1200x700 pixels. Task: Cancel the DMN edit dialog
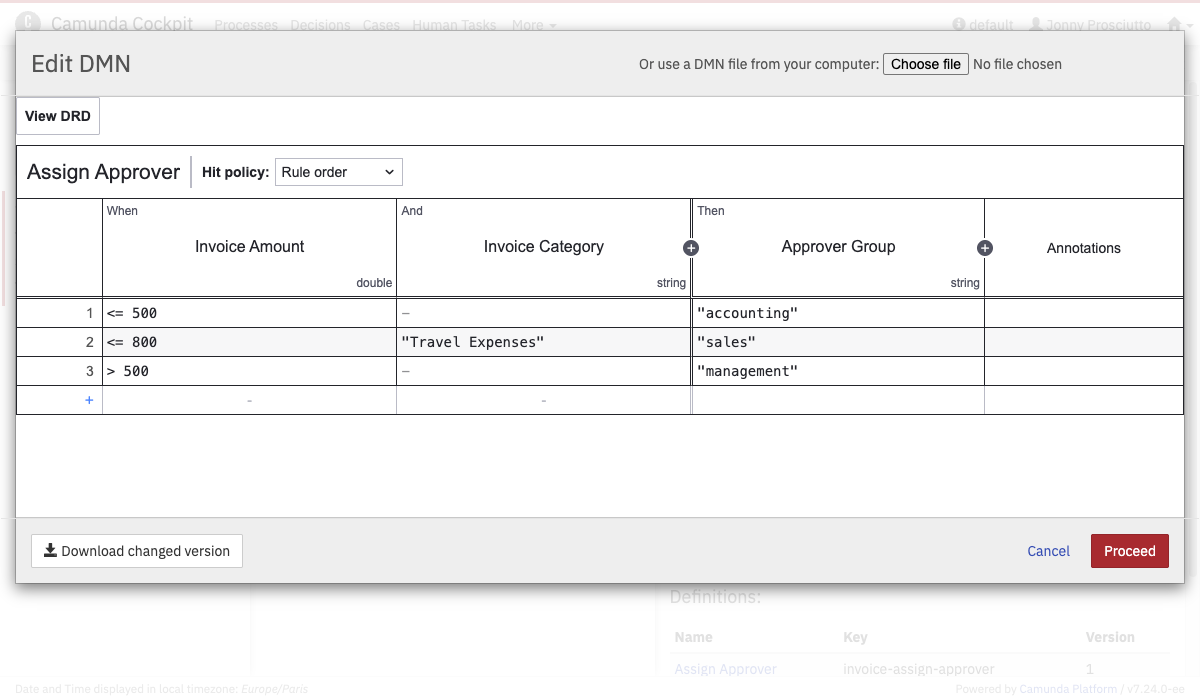tap(1048, 551)
